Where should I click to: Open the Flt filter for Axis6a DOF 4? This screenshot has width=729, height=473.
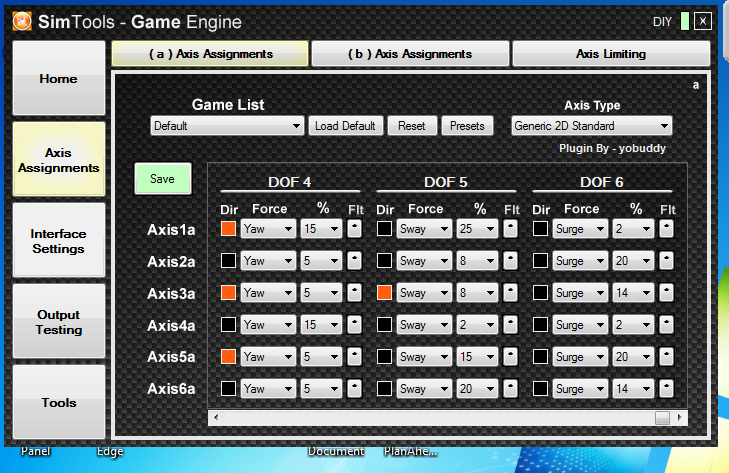[x=354, y=389]
